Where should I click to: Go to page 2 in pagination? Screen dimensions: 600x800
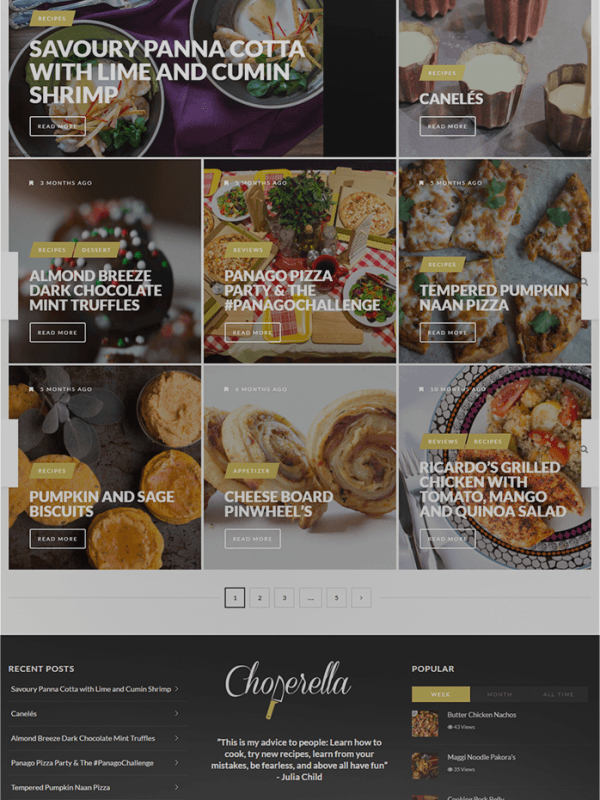(x=260, y=597)
